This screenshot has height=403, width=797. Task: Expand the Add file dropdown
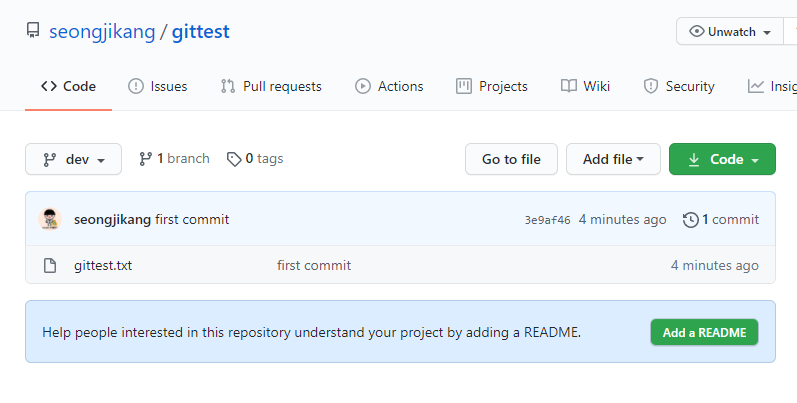pyautogui.click(x=613, y=159)
